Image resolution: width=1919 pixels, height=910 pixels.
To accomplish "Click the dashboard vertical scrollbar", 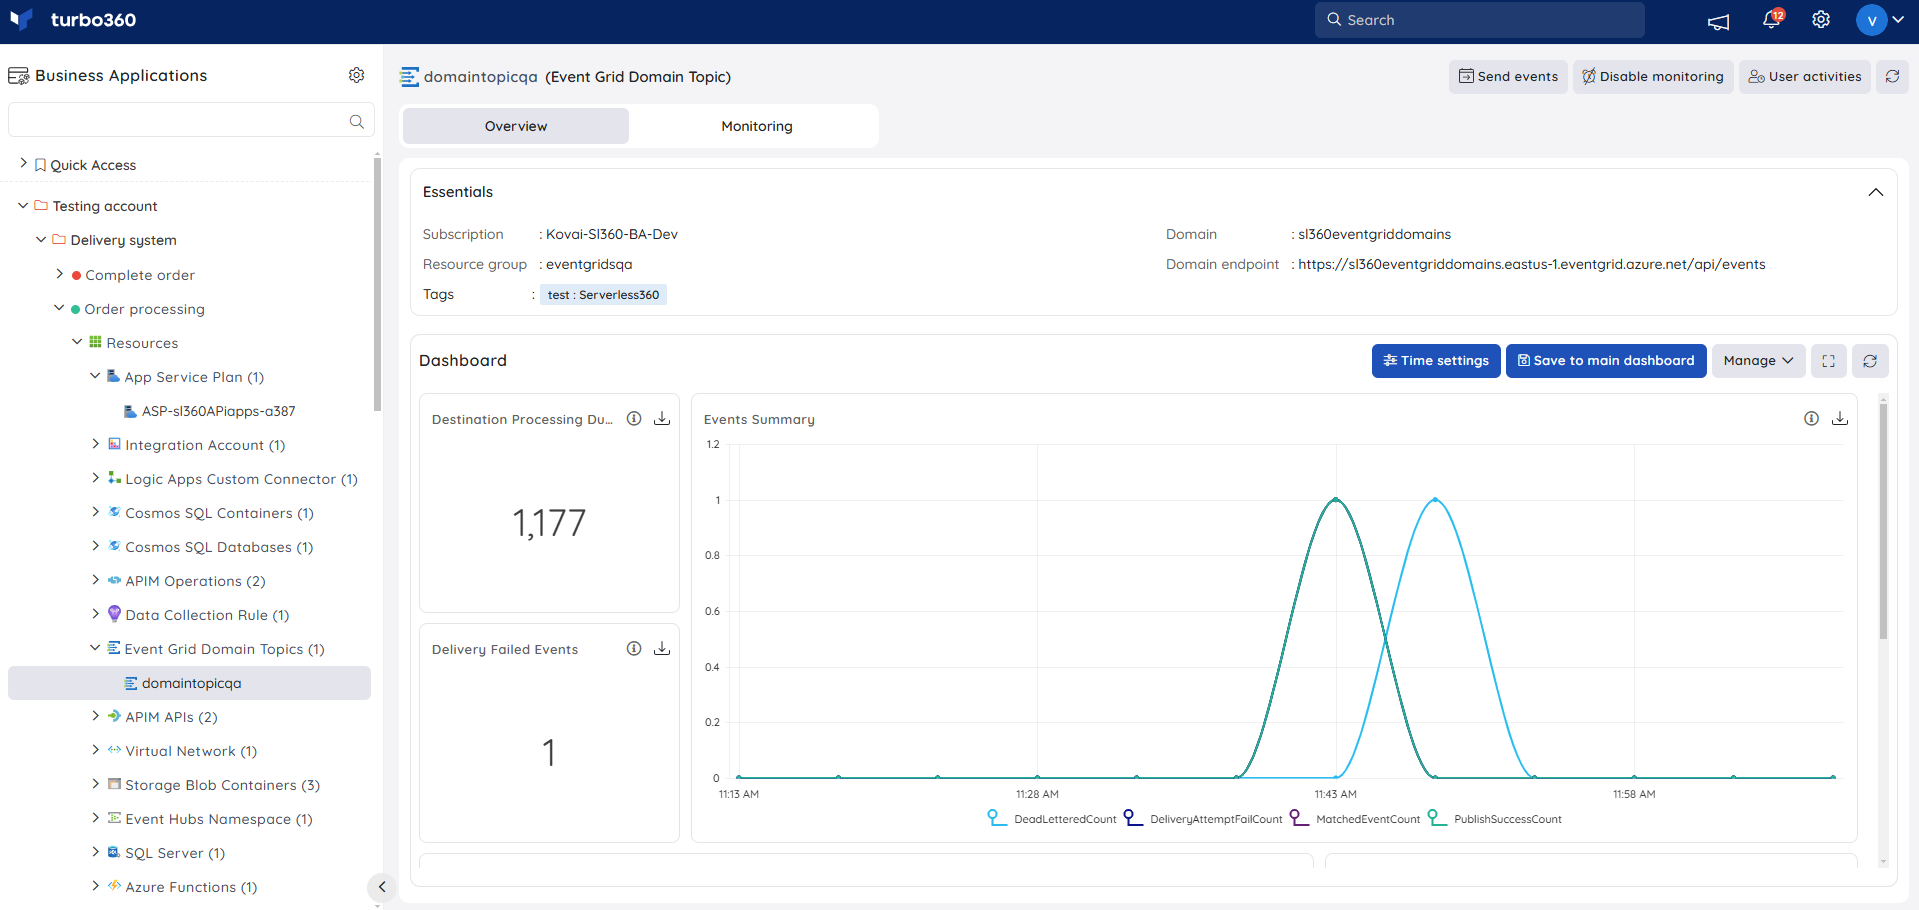I will click(x=1883, y=522).
